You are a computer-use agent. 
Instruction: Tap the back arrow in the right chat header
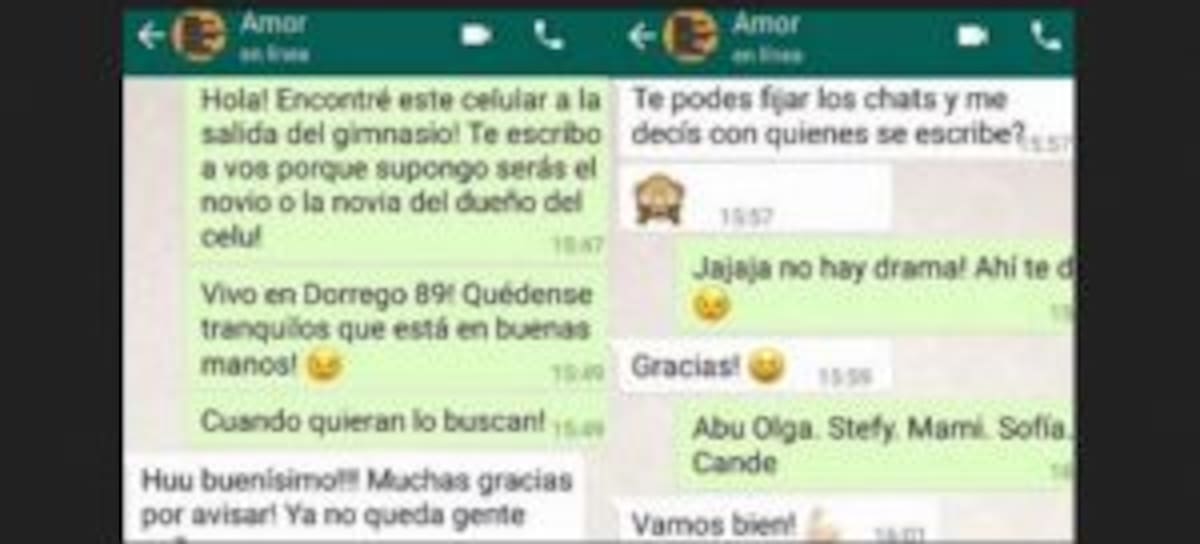[641, 36]
